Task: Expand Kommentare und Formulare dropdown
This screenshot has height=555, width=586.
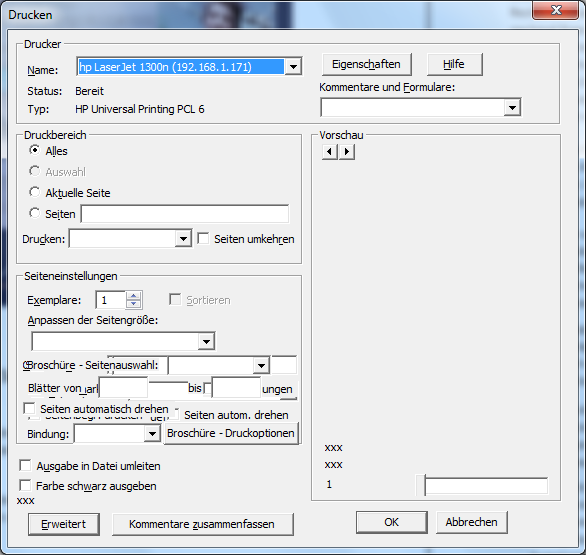Action: pos(512,108)
